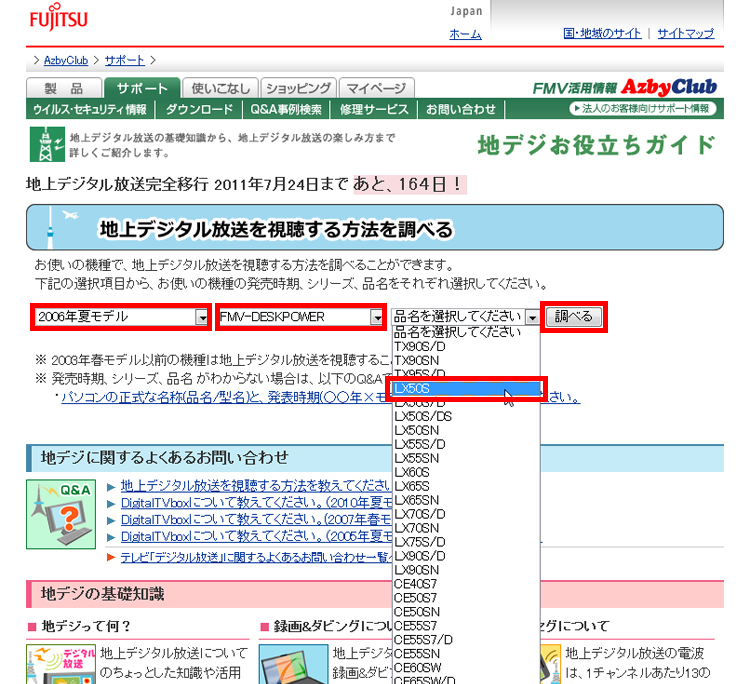Click the デジタル放送 thumbnail under 地デジって何？

click(61, 664)
